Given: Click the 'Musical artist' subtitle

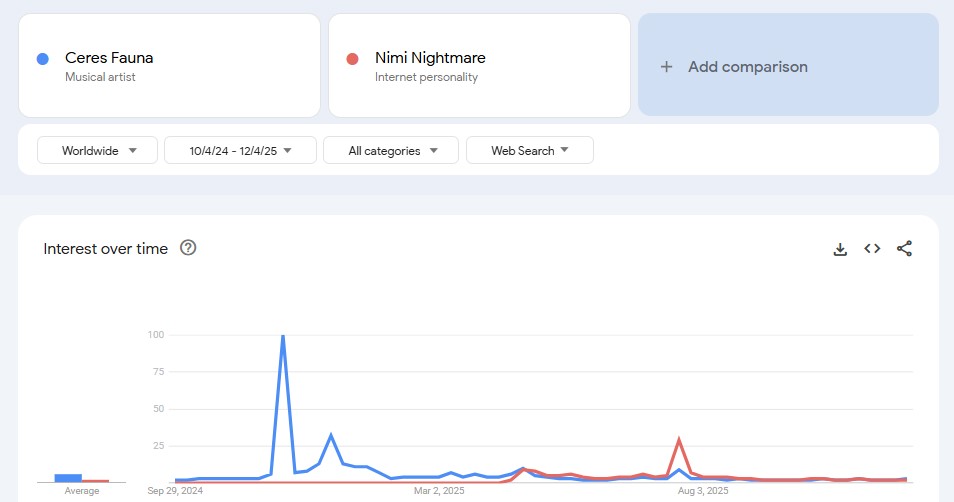Looking at the screenshot, I should point(100,77).
